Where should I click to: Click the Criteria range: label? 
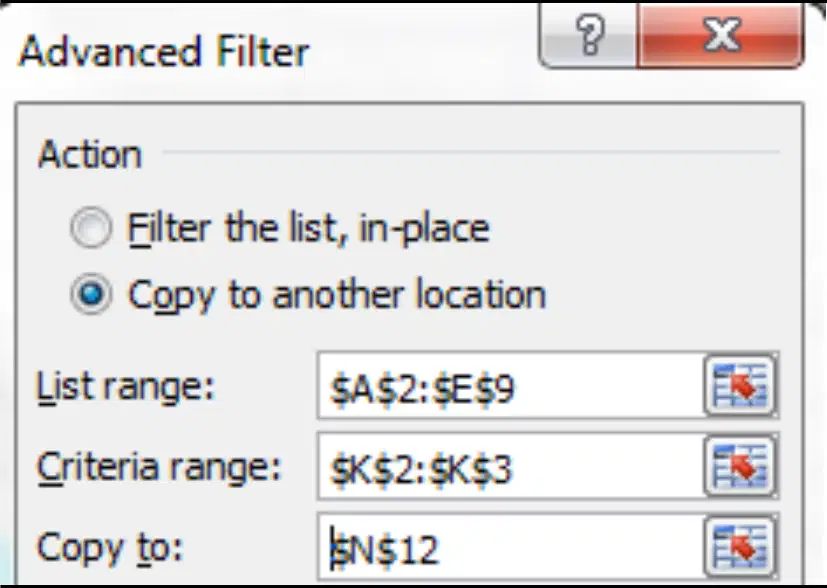point(159,467)
